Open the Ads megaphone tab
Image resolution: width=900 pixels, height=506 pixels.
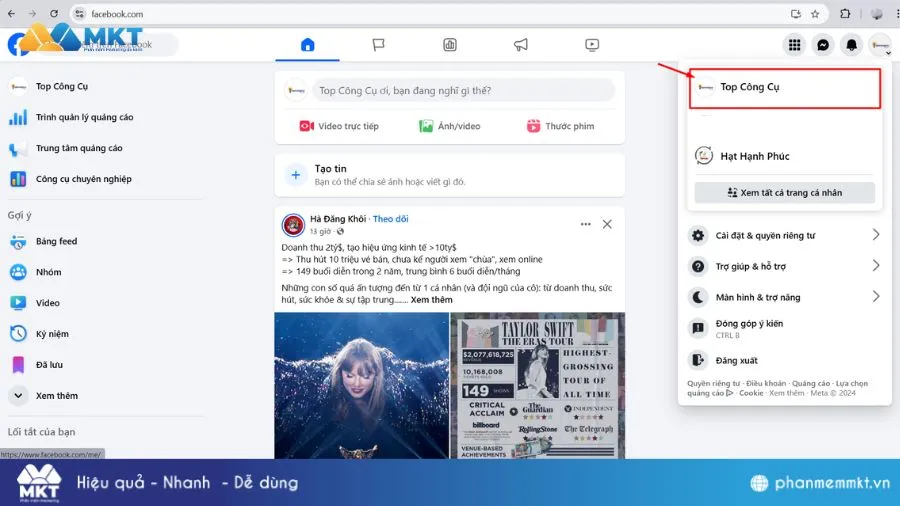pos(521,45)
